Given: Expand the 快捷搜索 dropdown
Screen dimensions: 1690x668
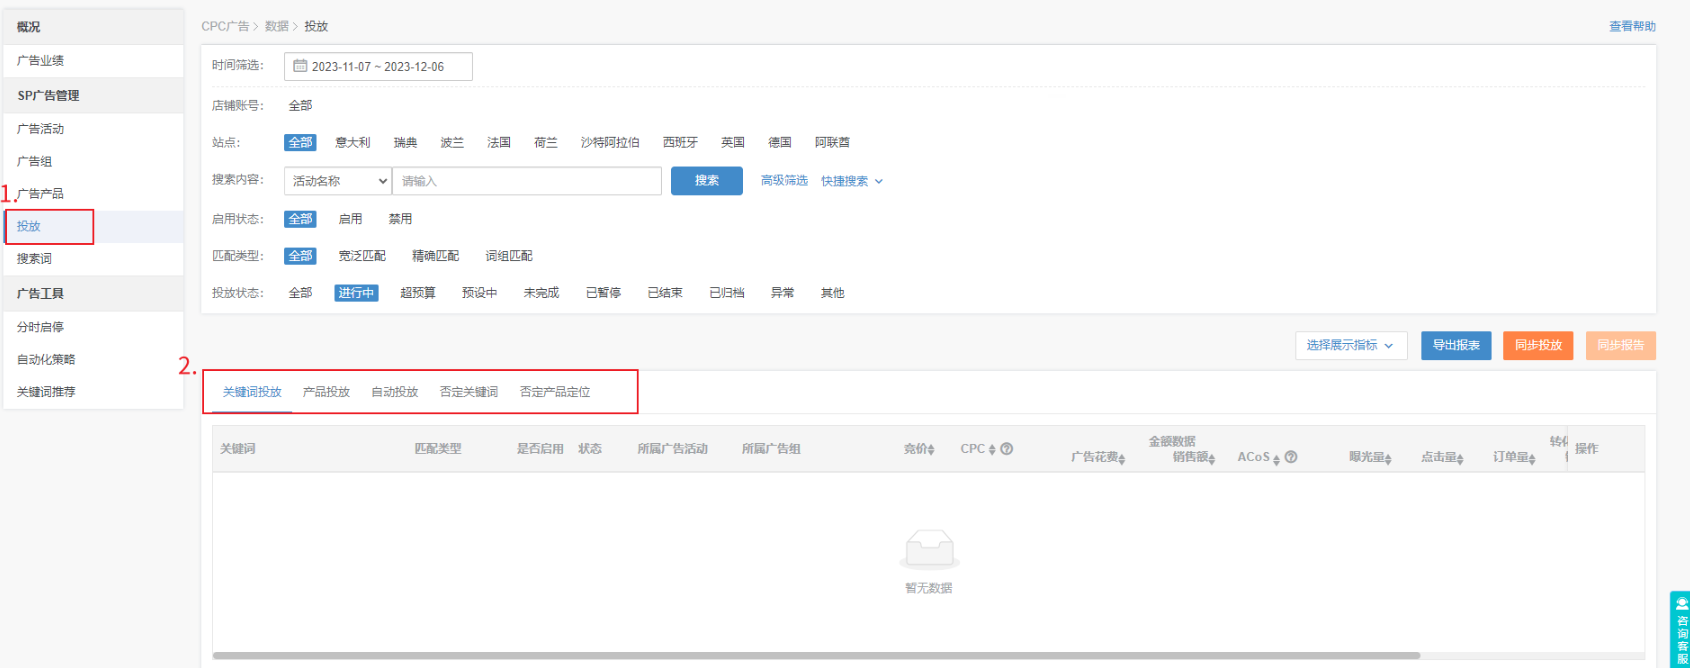Looking at the screenshot, I should (x=851, y=181).
